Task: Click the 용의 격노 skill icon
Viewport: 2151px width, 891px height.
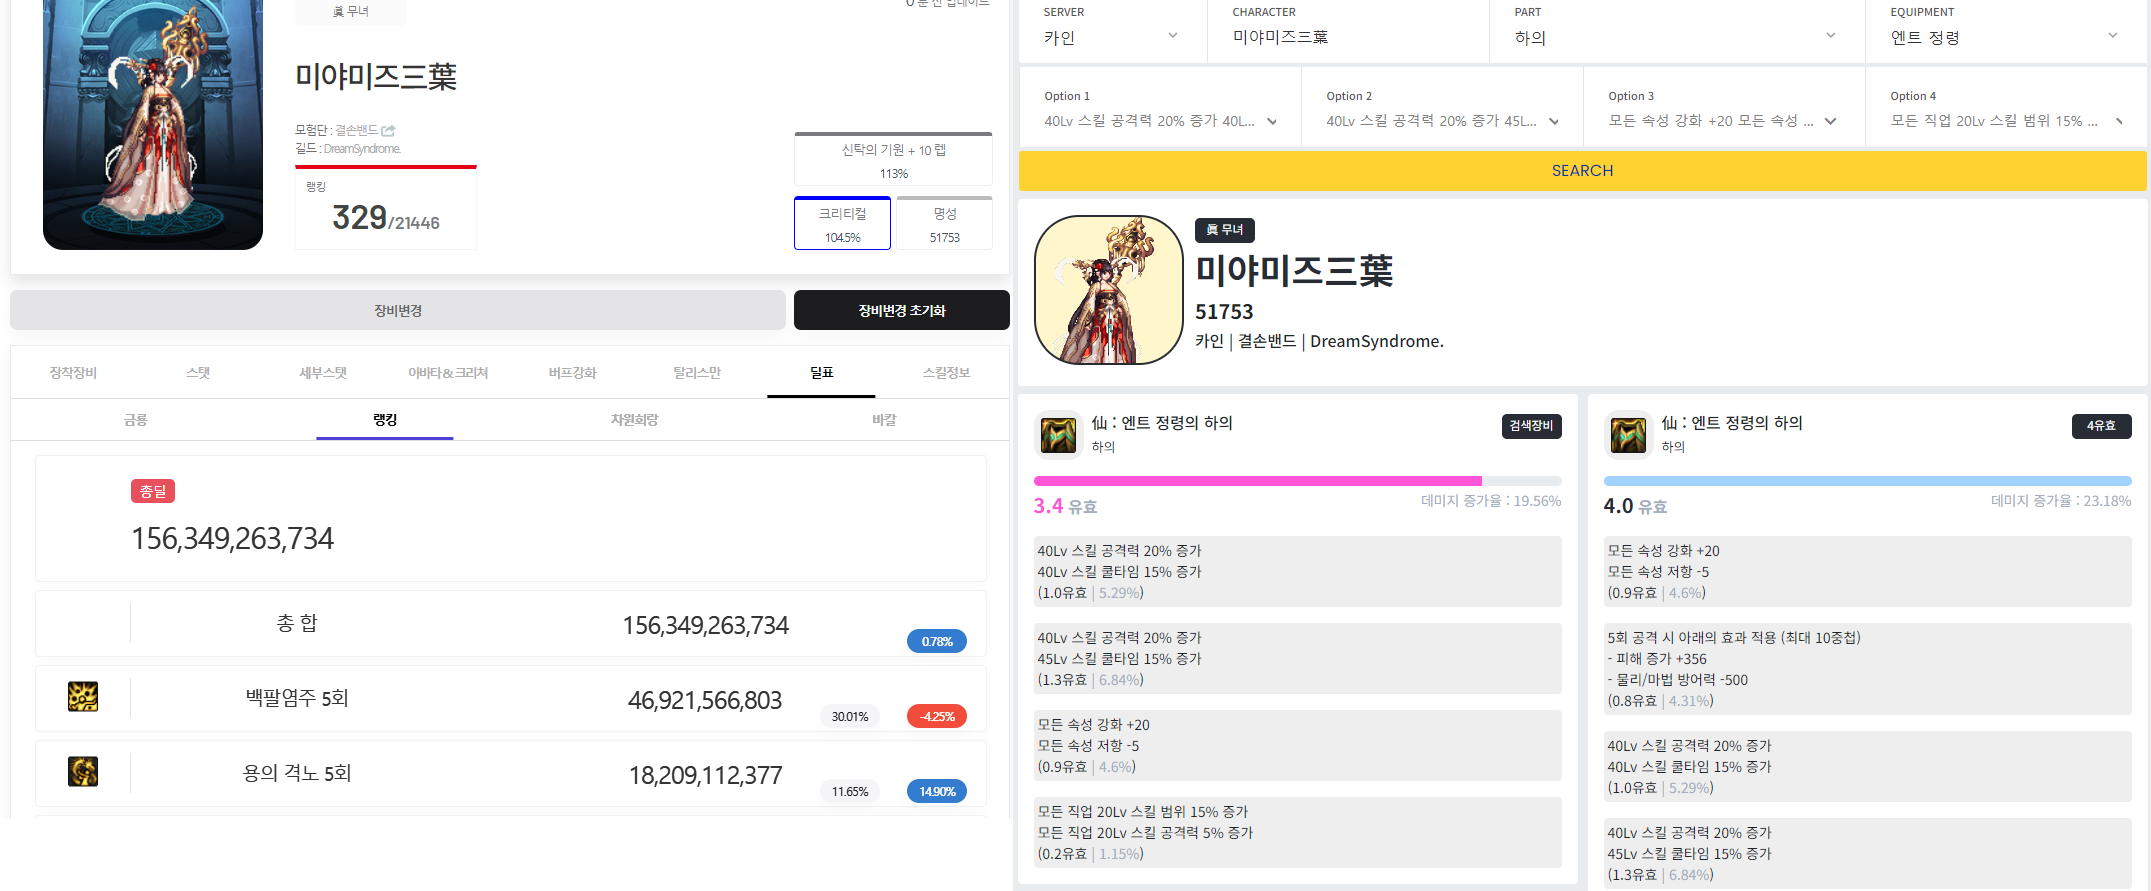Action: [83, 772]
